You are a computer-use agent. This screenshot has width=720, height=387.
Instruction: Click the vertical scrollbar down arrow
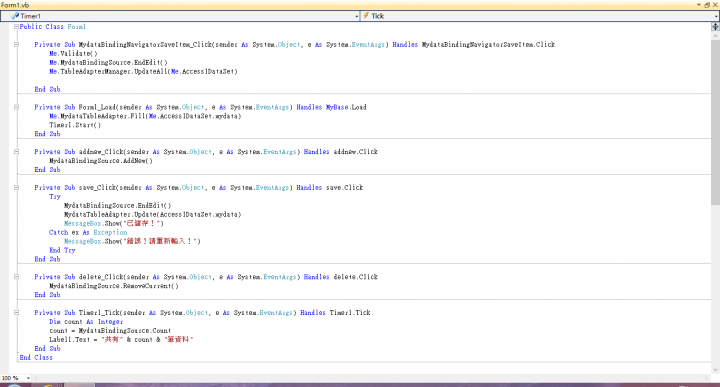(715, 370)
